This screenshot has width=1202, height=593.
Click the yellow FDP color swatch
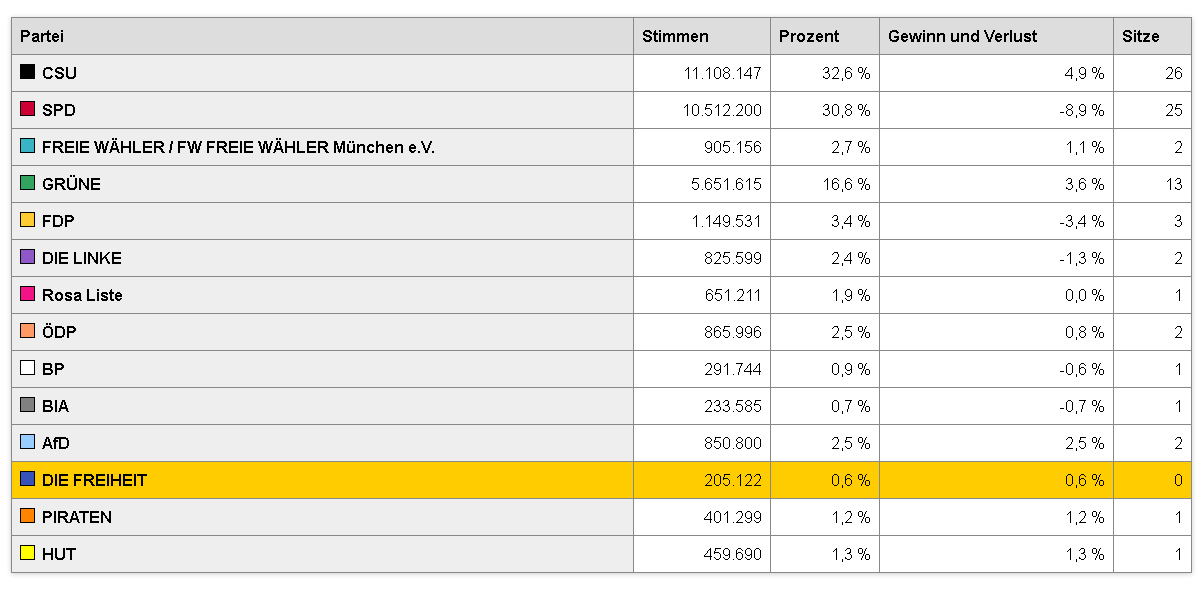click(28, 220)
